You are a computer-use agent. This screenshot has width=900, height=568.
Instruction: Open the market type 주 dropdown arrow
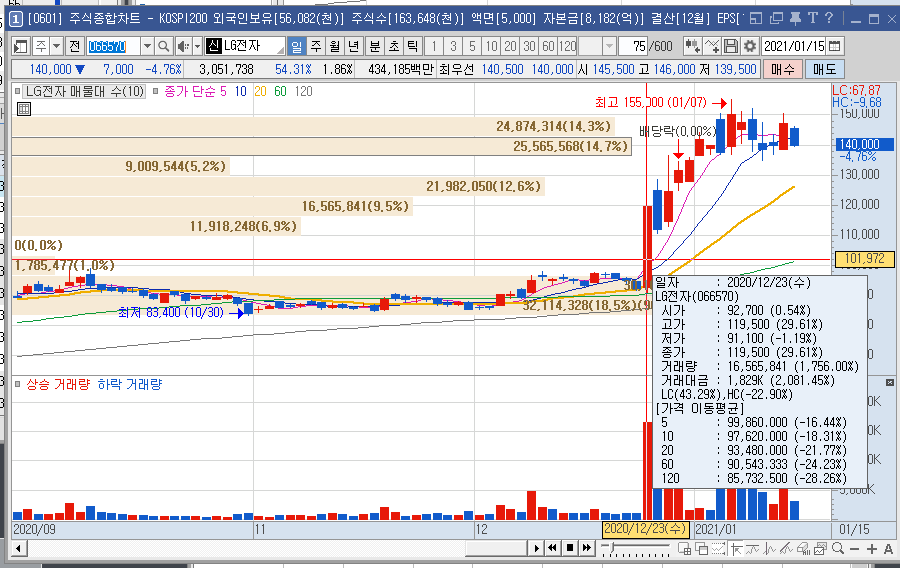56,46
